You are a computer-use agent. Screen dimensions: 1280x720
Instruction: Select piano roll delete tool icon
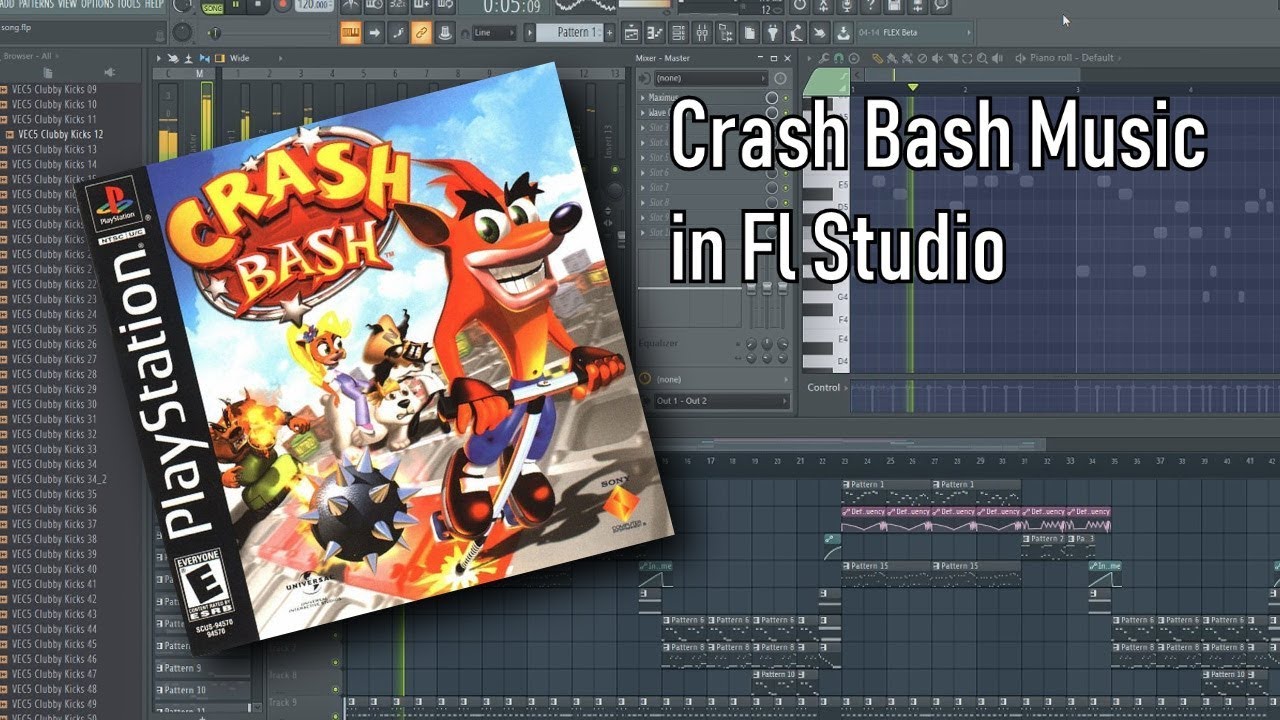click(x=922, y=58)
